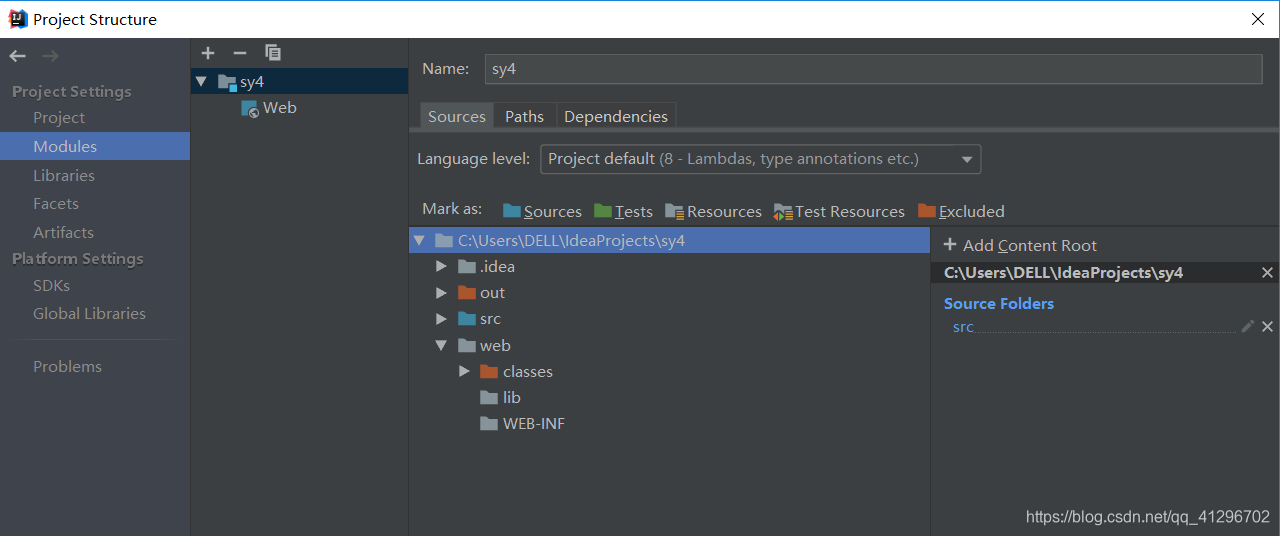Image resolution: width=1280 pixels, height=536 pixels.
Task: Click the module Name input field
Action: pyautogui.click(x=874, y=69)
